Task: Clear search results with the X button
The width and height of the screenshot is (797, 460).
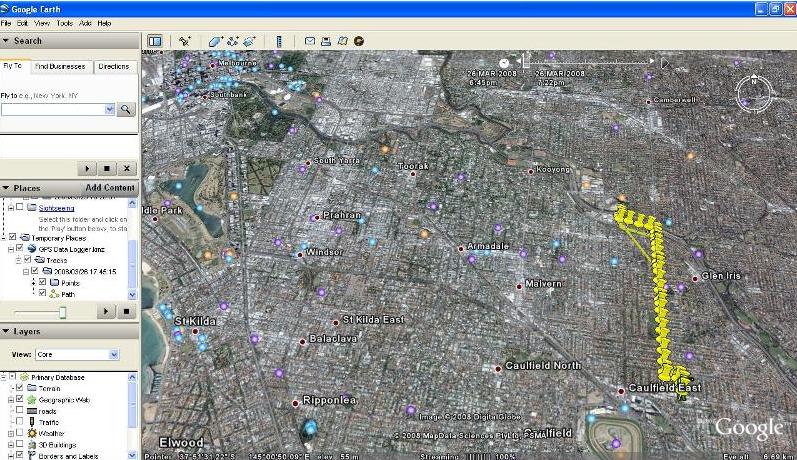Action: point(127,168)
